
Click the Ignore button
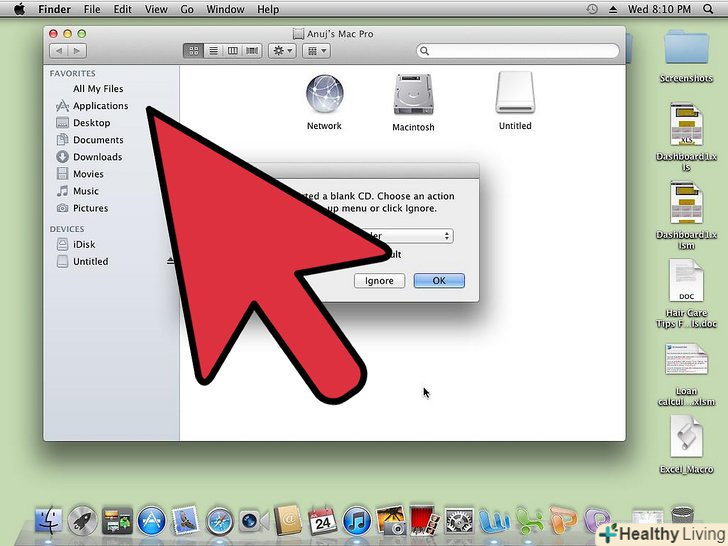pyautogui.click(x=379, y=280)
